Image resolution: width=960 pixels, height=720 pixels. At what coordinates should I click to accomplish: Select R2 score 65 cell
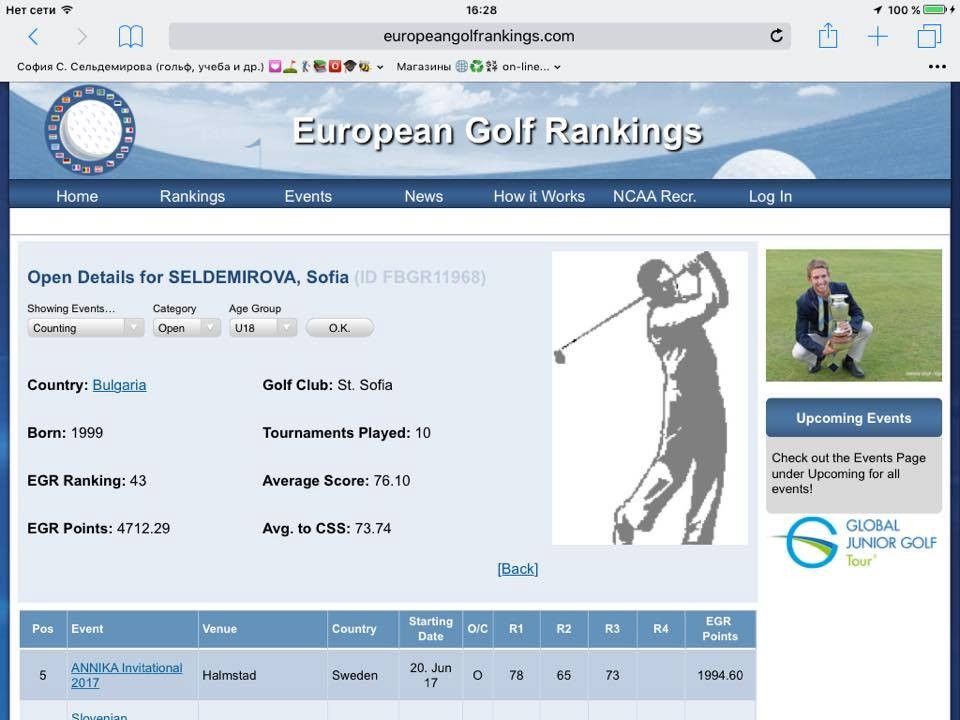[x=564, y=675]
